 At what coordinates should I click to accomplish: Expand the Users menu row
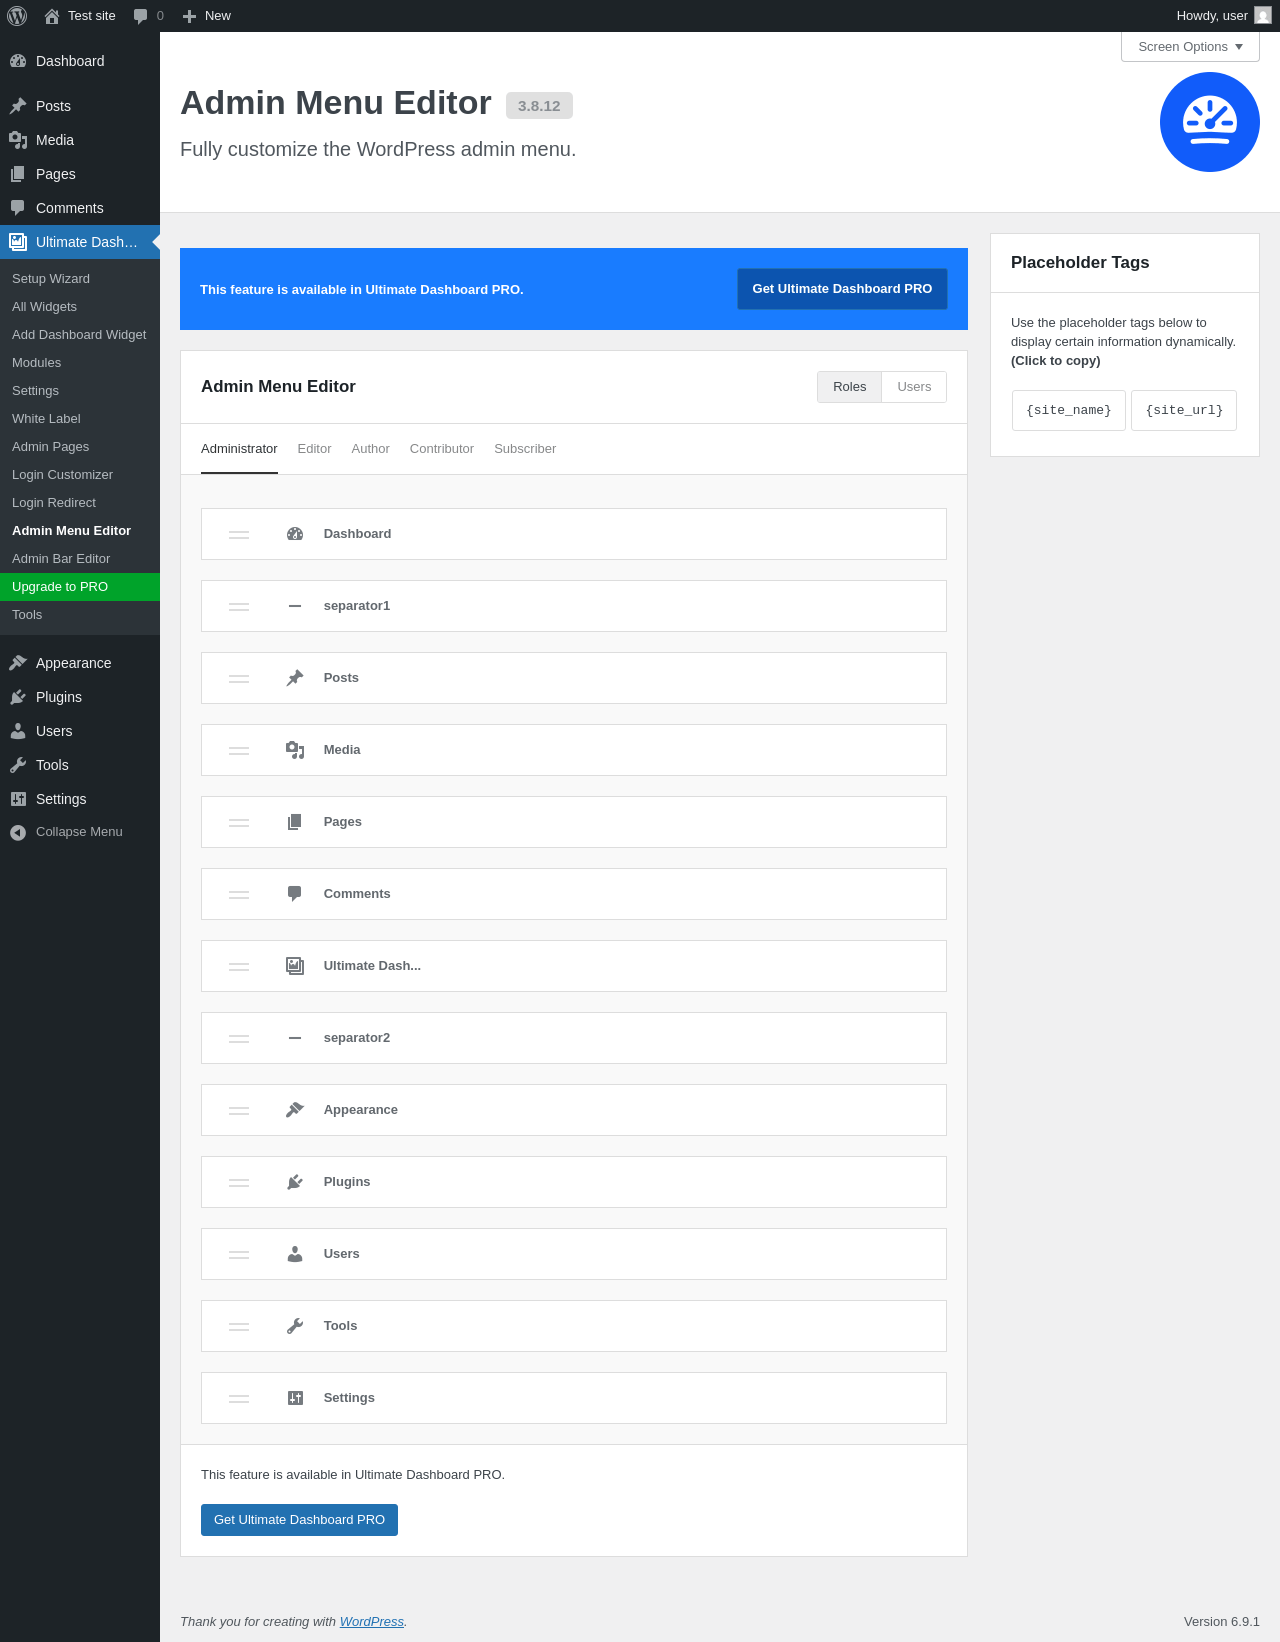point(574,1254)
